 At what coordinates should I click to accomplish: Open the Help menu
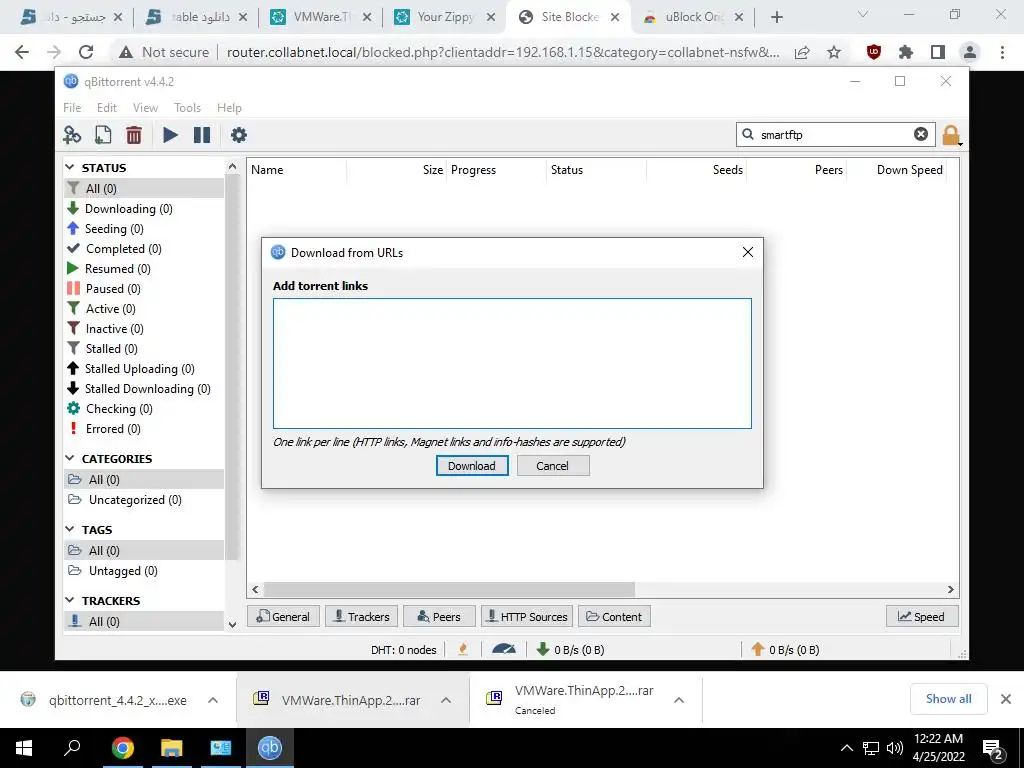pos(229,107)
